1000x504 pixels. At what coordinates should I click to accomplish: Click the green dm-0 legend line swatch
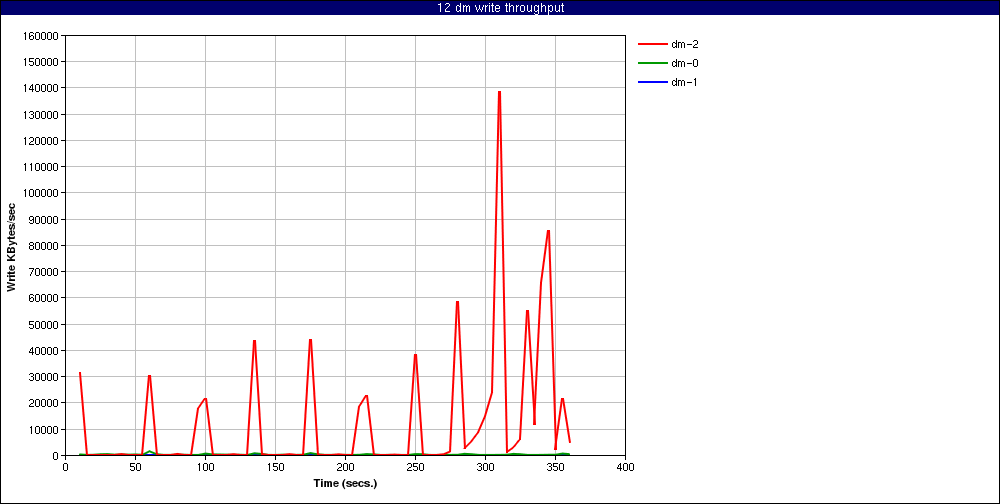[x=652, y=63]
